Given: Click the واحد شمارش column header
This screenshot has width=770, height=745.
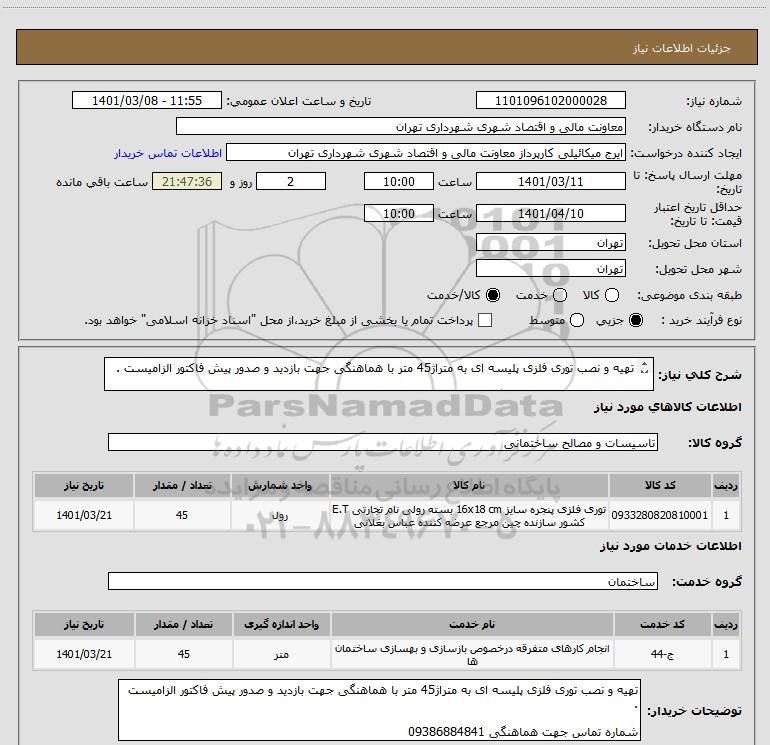Looking at the screenshot, I should coord(280,485).
